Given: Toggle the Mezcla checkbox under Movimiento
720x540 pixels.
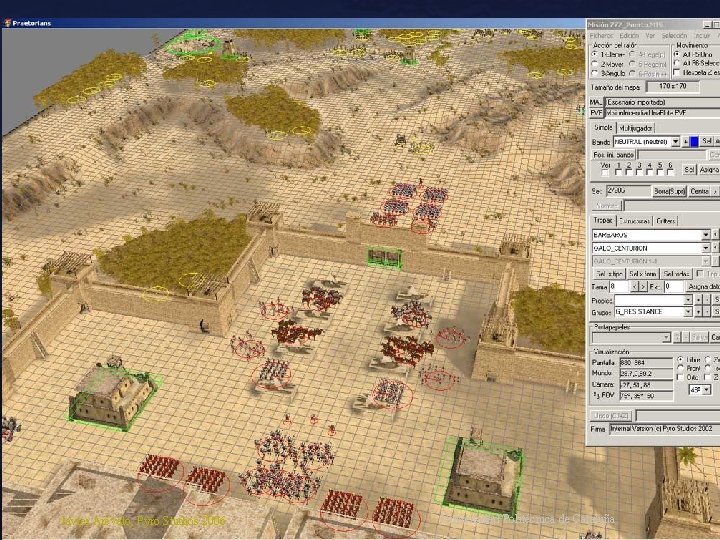Looking at the screenshot, I should click(676, 72).
